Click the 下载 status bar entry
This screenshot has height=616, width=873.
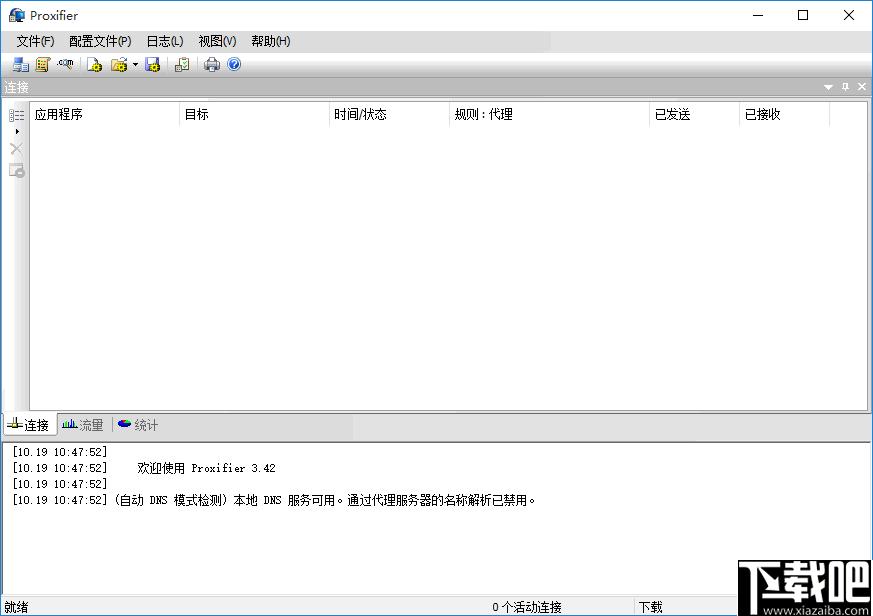(650, 607)
